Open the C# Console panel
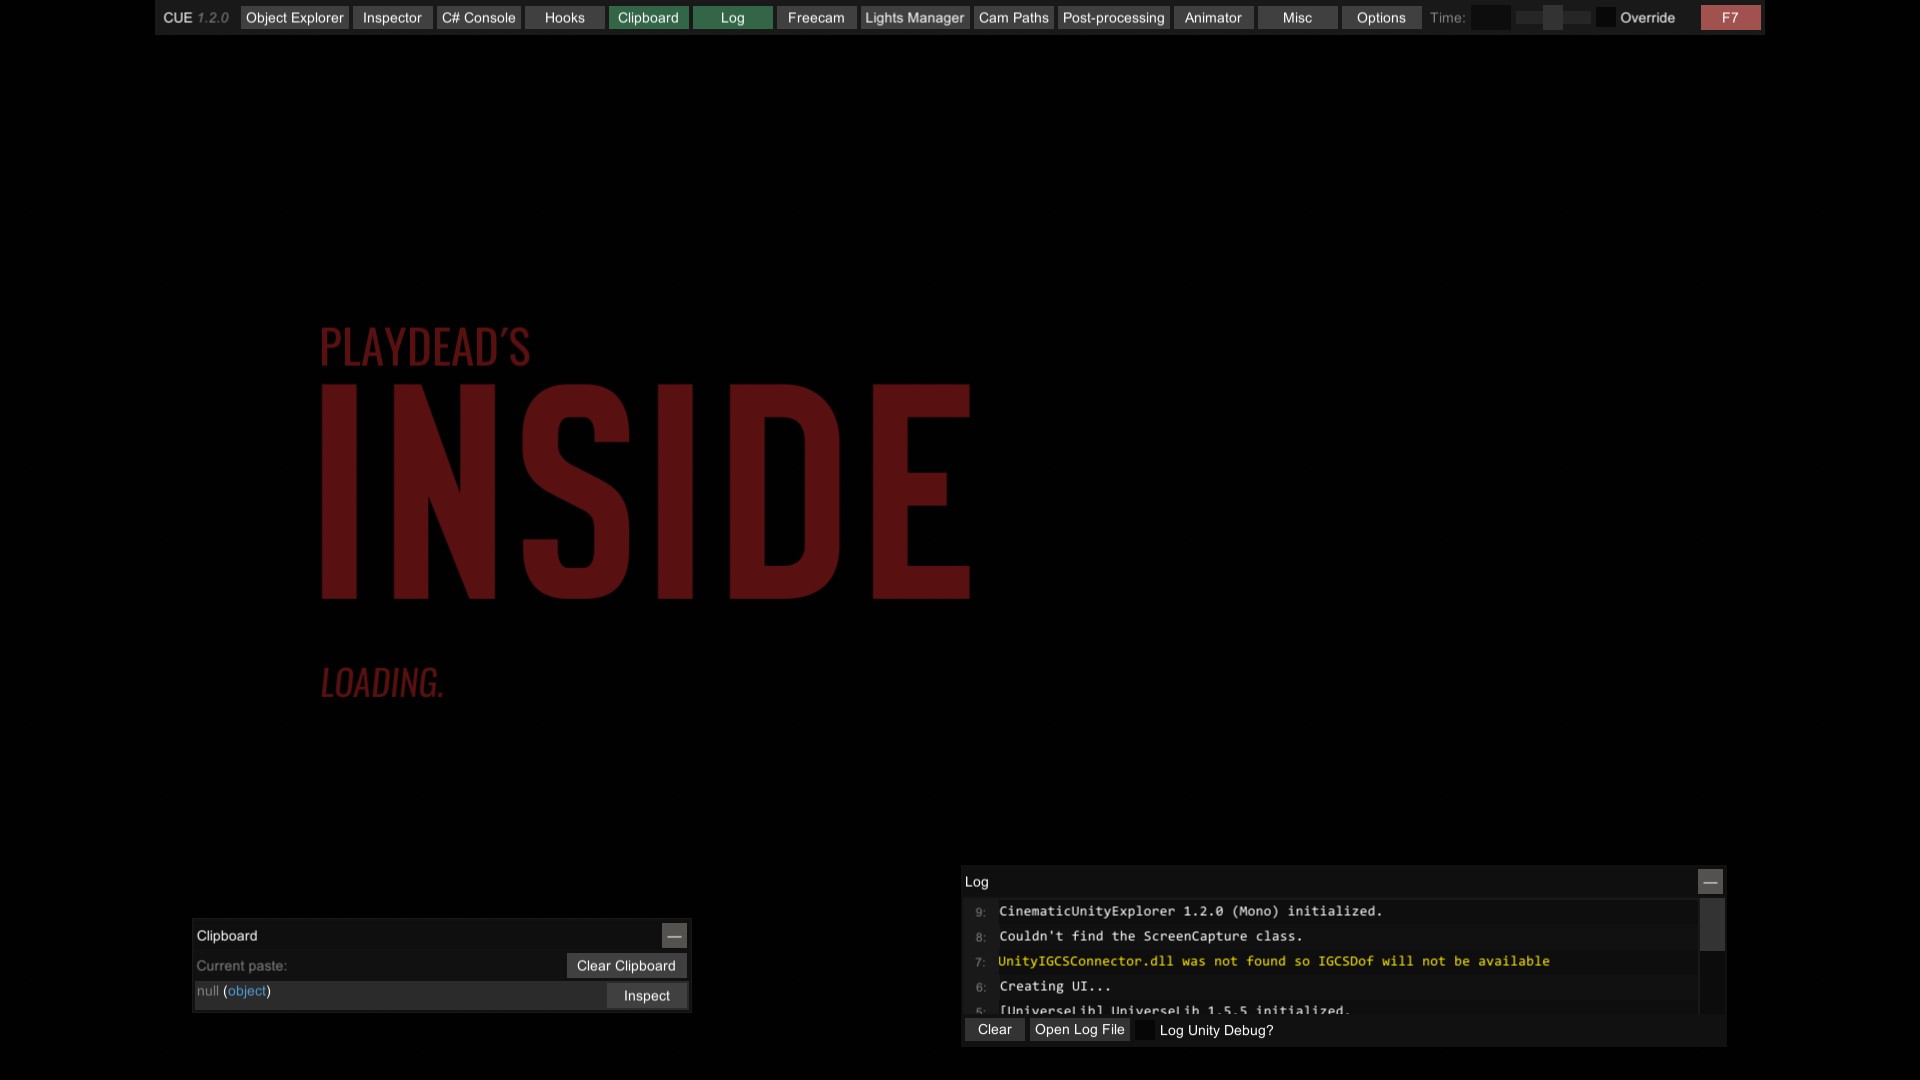 (478, 18)
